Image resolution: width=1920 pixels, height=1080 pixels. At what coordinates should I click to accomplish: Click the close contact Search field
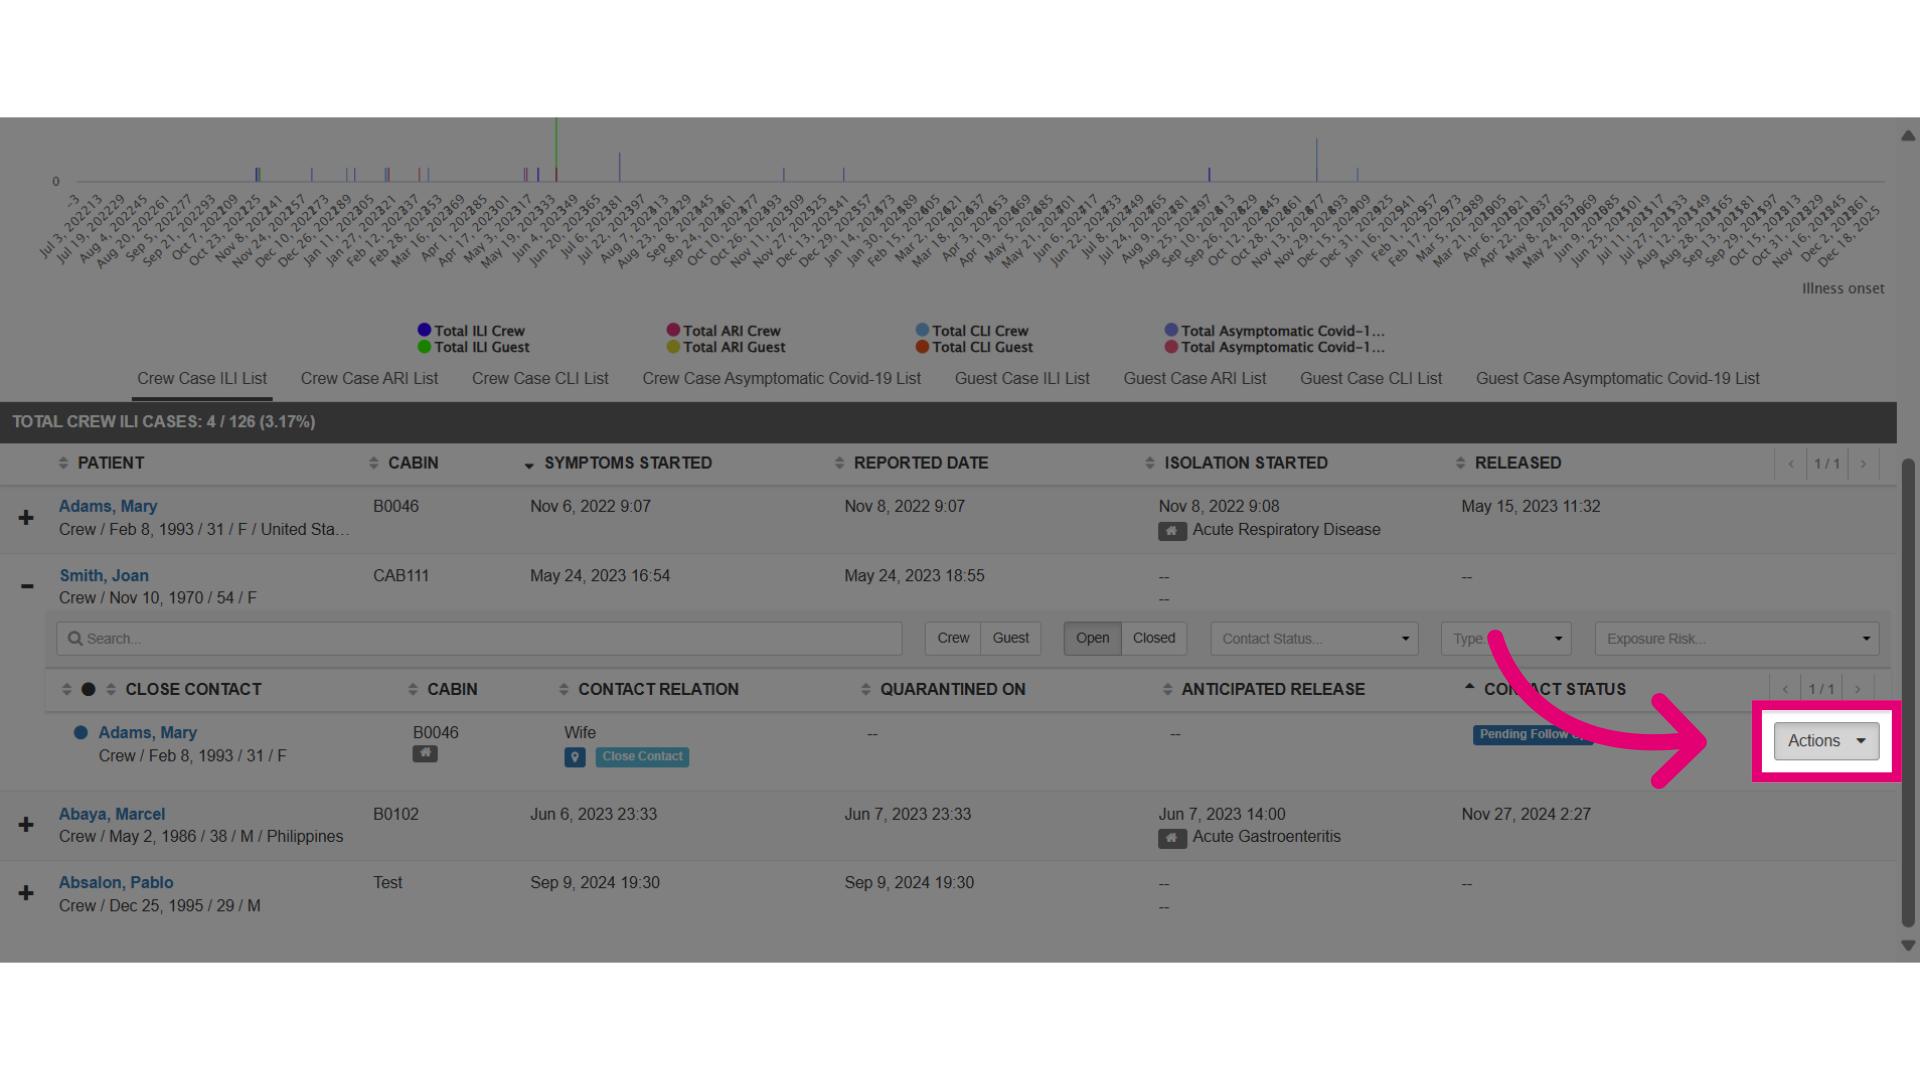tap(479, 639)
